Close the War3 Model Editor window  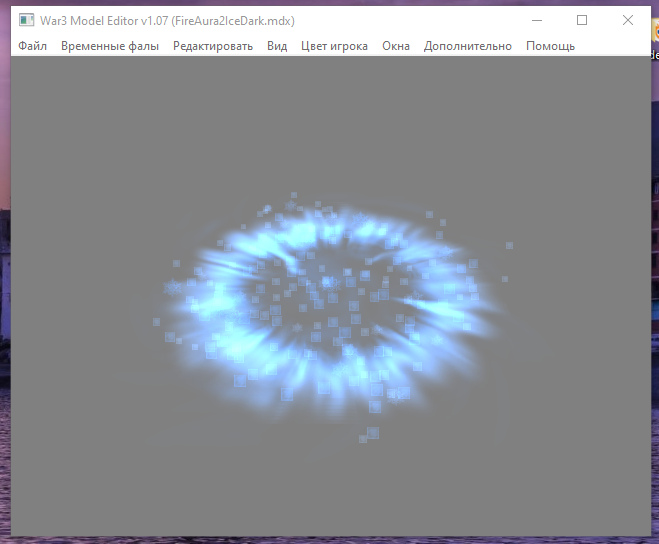628,20
